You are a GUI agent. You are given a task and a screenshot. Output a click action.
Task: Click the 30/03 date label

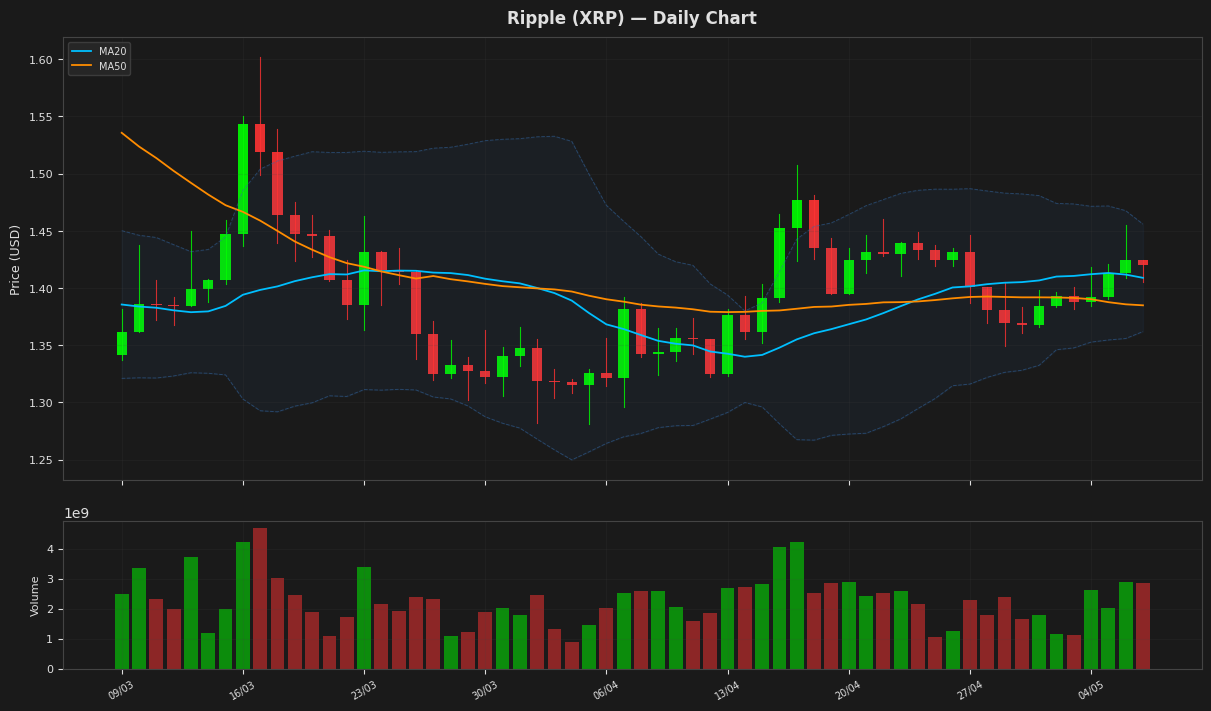484,690
